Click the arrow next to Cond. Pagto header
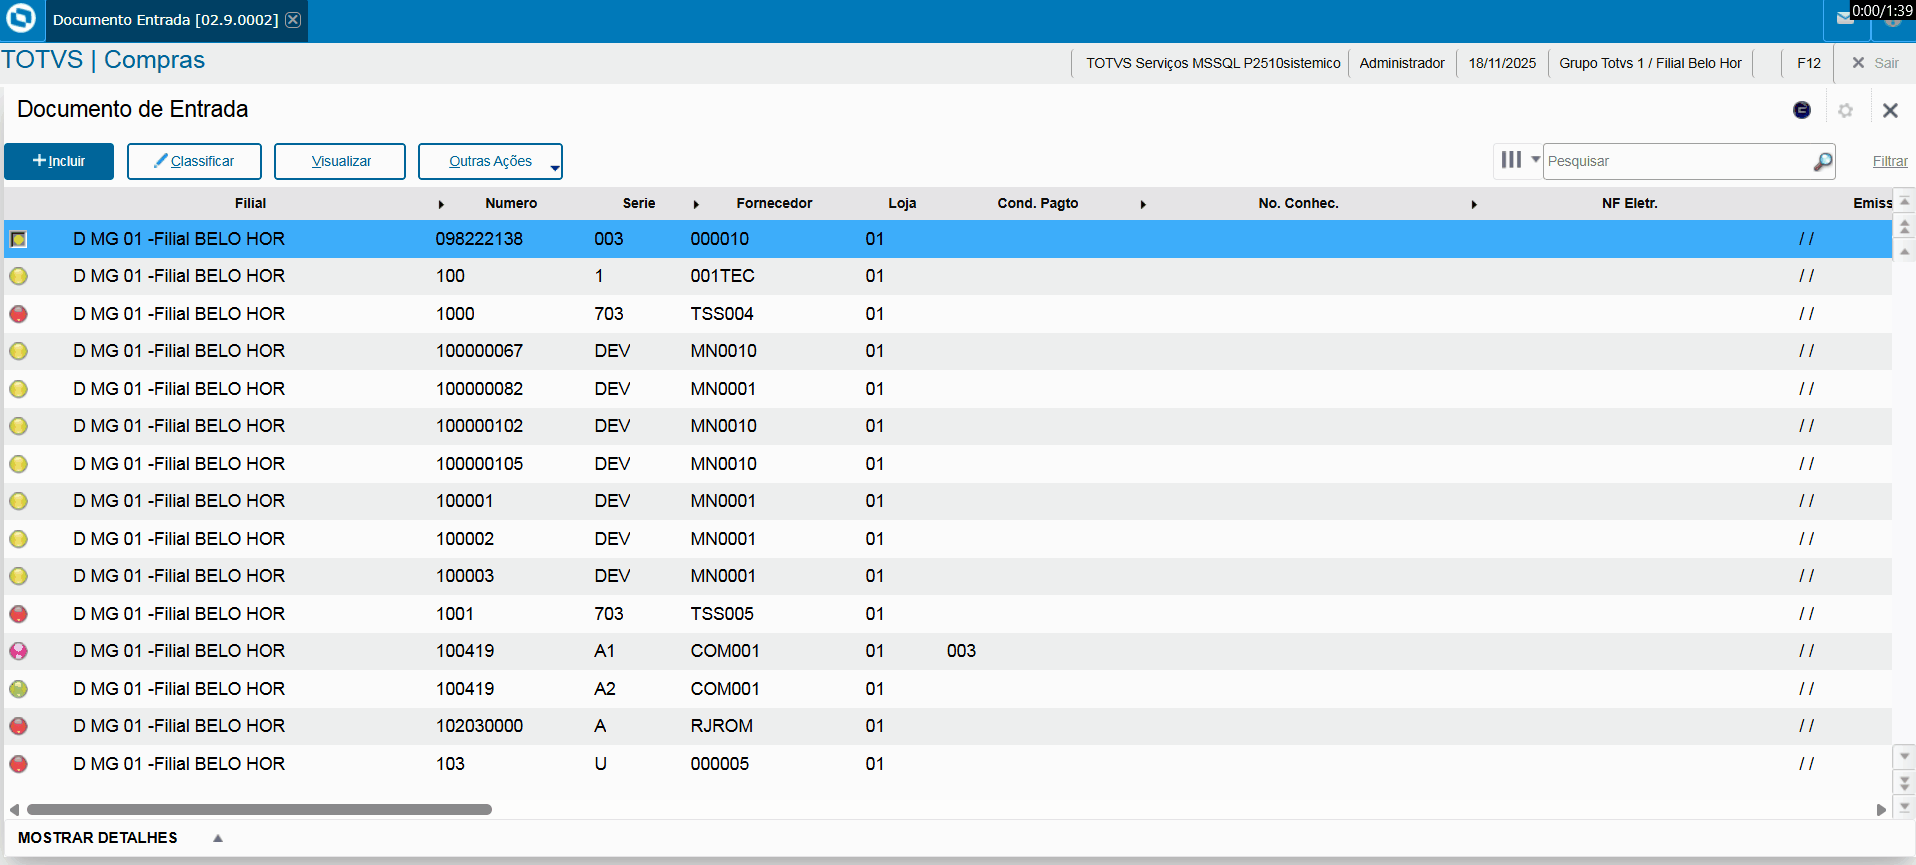This screenshot has width=1916, height=865. (x=1143, y=204)
